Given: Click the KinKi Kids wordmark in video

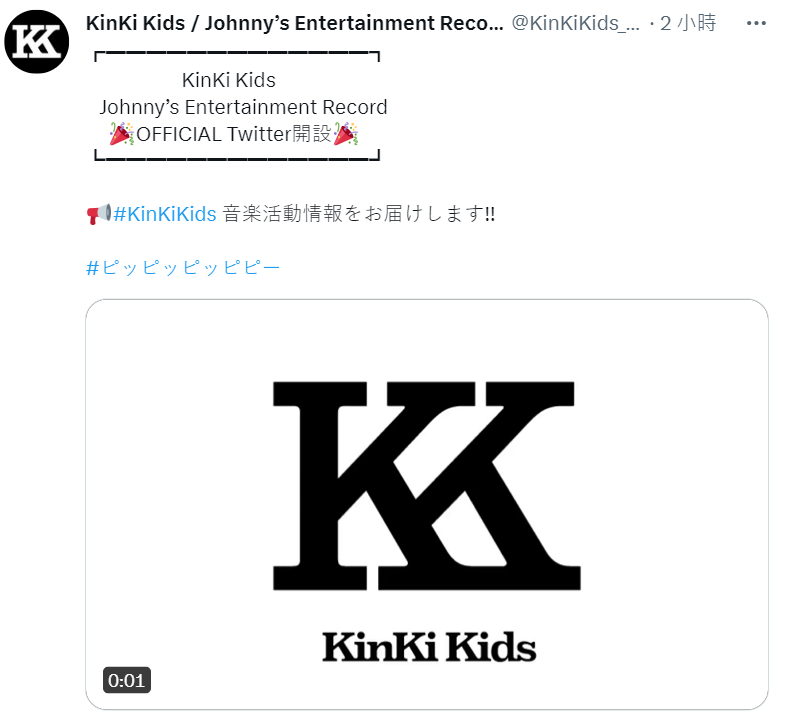Looking at the screenshot, I should pyautogui.click(x=429, y=647).
